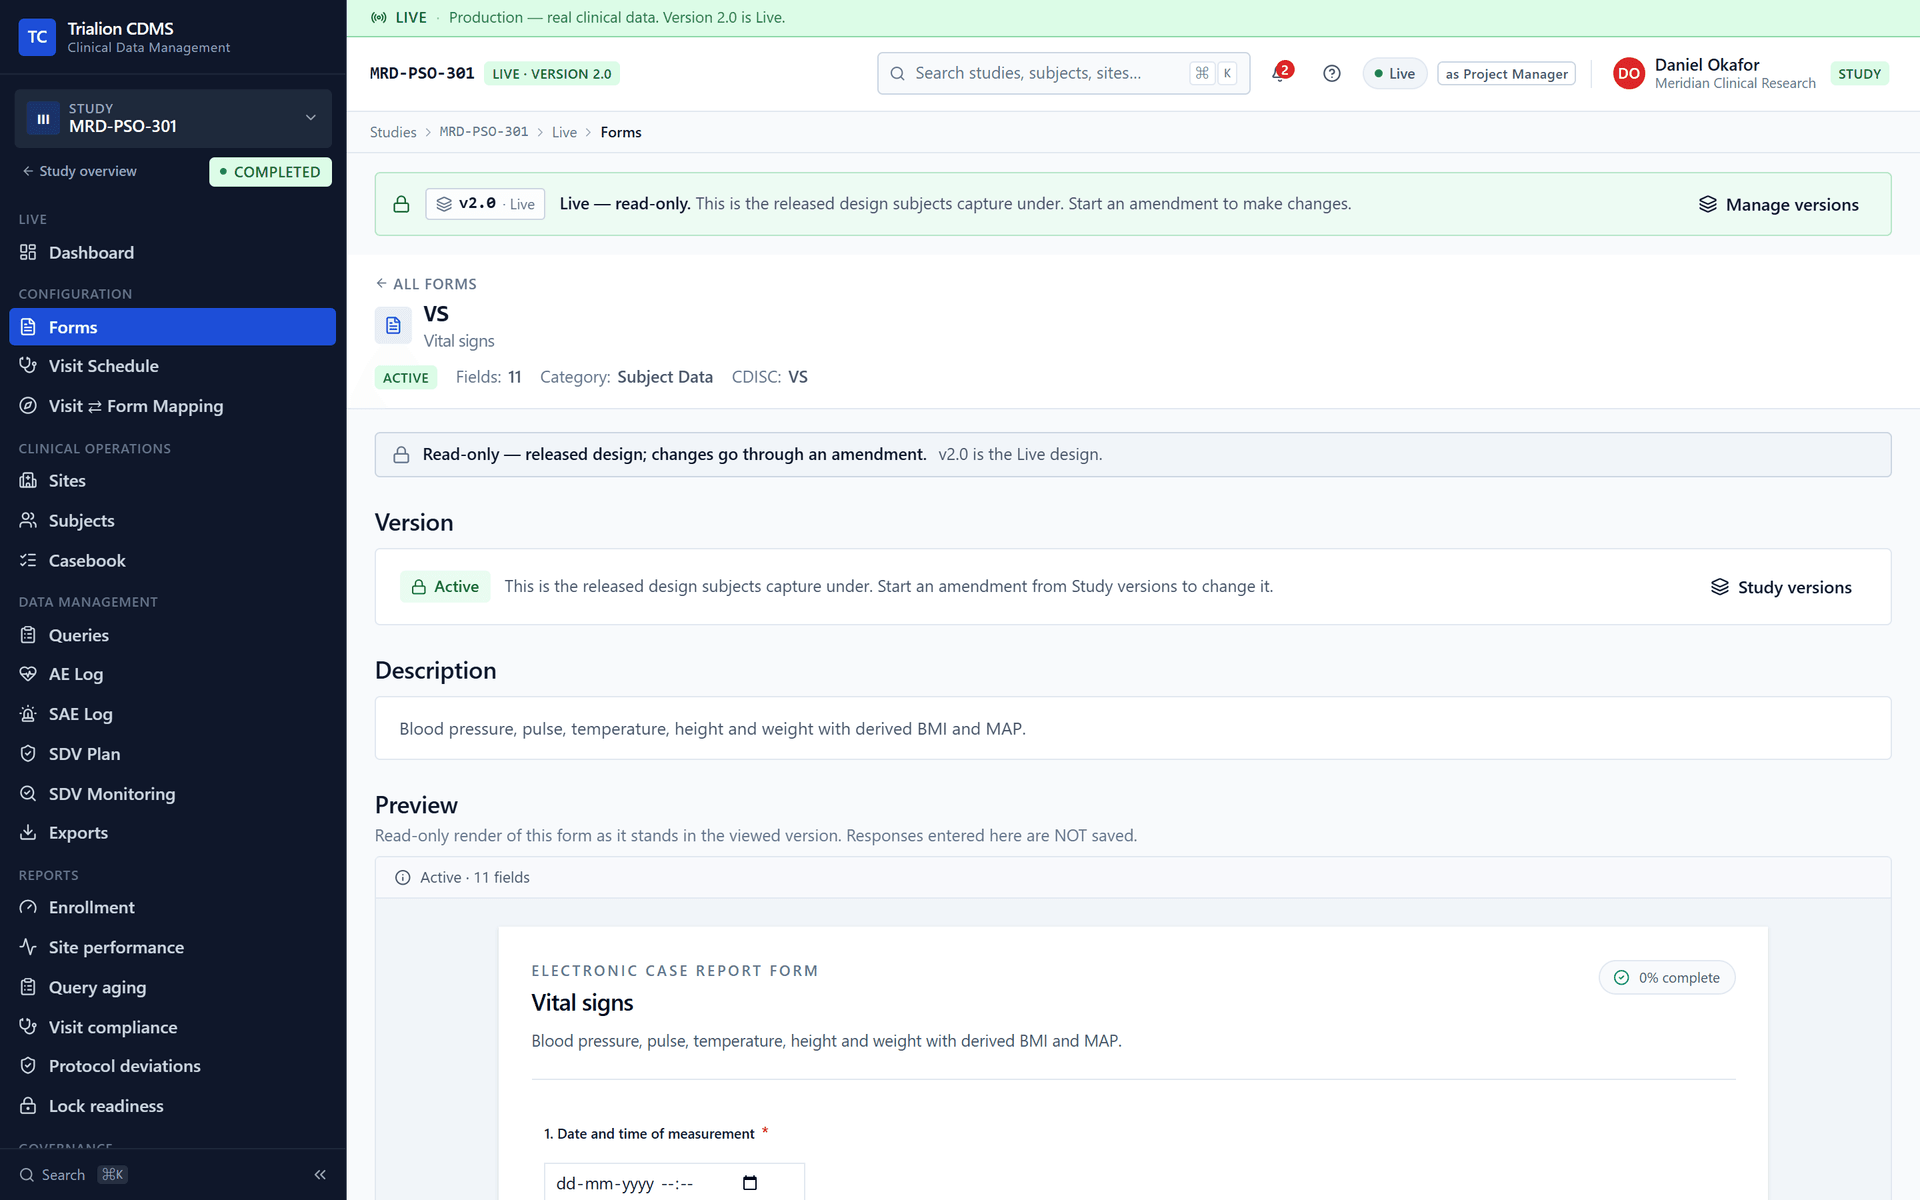The height and width of the screenshot is (1200, 1920).
Task: Open Lock readiness report
Action: click(173, 1106)
